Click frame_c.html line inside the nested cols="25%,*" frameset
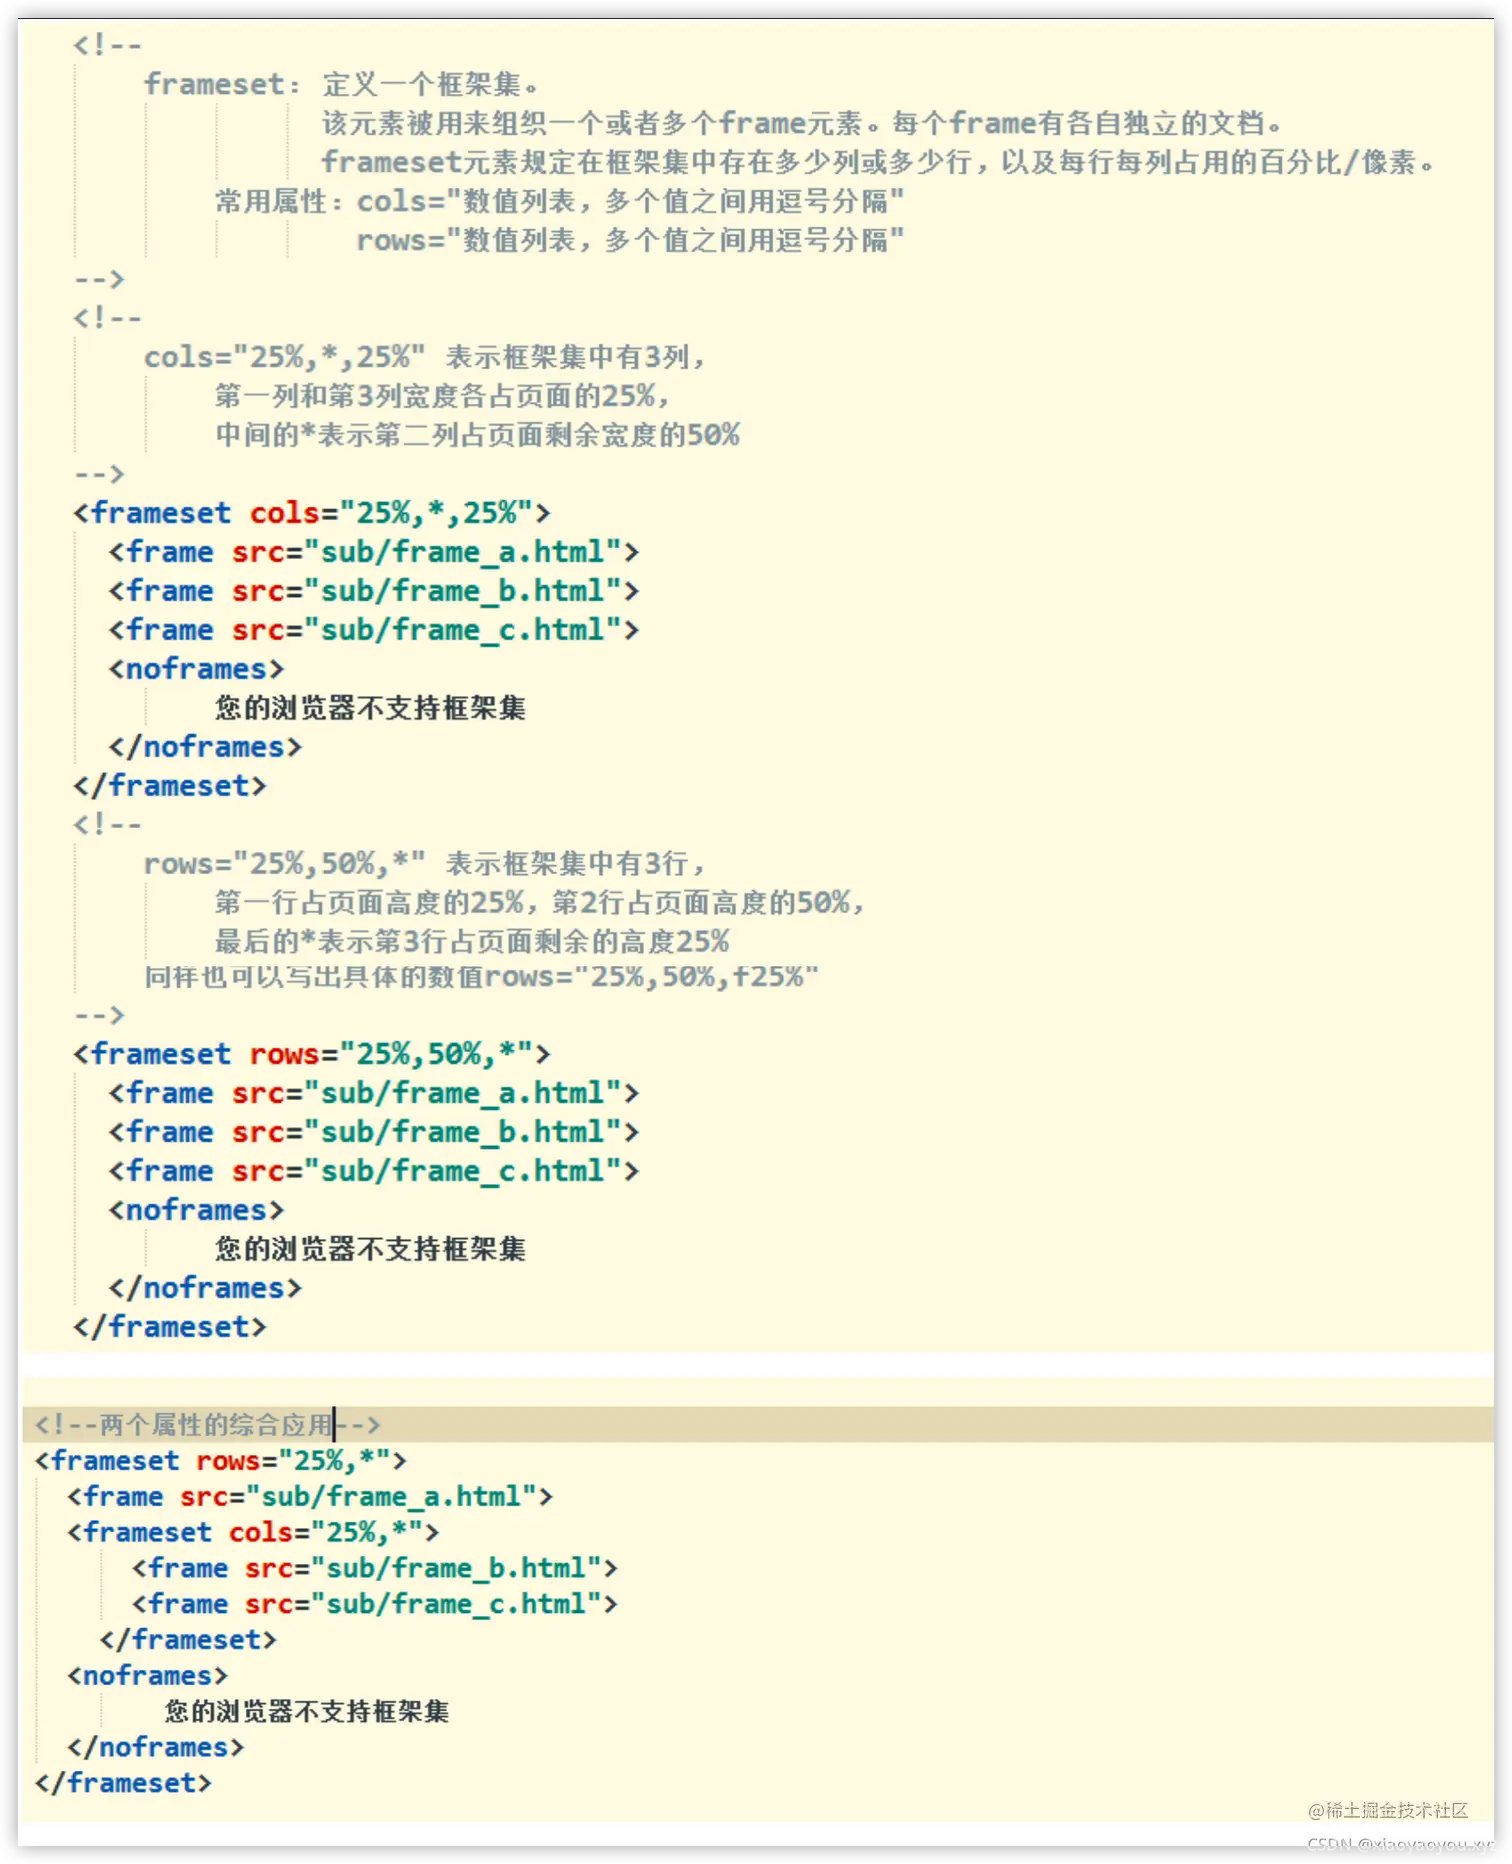The image size is (1512, 1864). 375,1604
